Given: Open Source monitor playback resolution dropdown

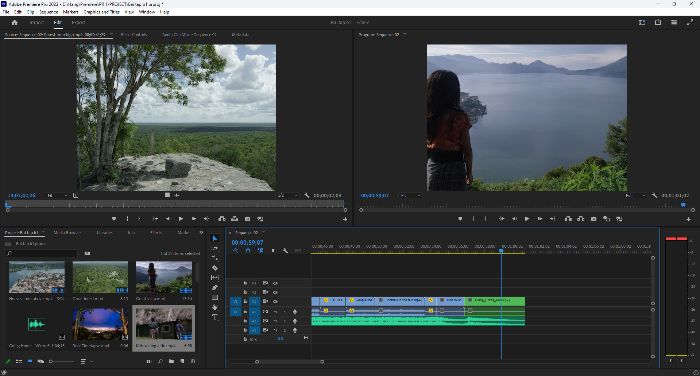Looking at the screenshot, I should click(x=288, y=196).
